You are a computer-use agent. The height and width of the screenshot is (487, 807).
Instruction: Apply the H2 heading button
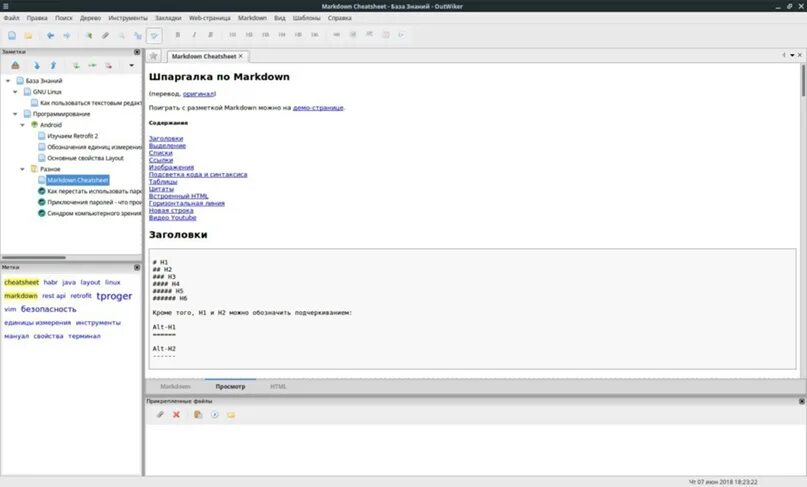click(249, 35)
